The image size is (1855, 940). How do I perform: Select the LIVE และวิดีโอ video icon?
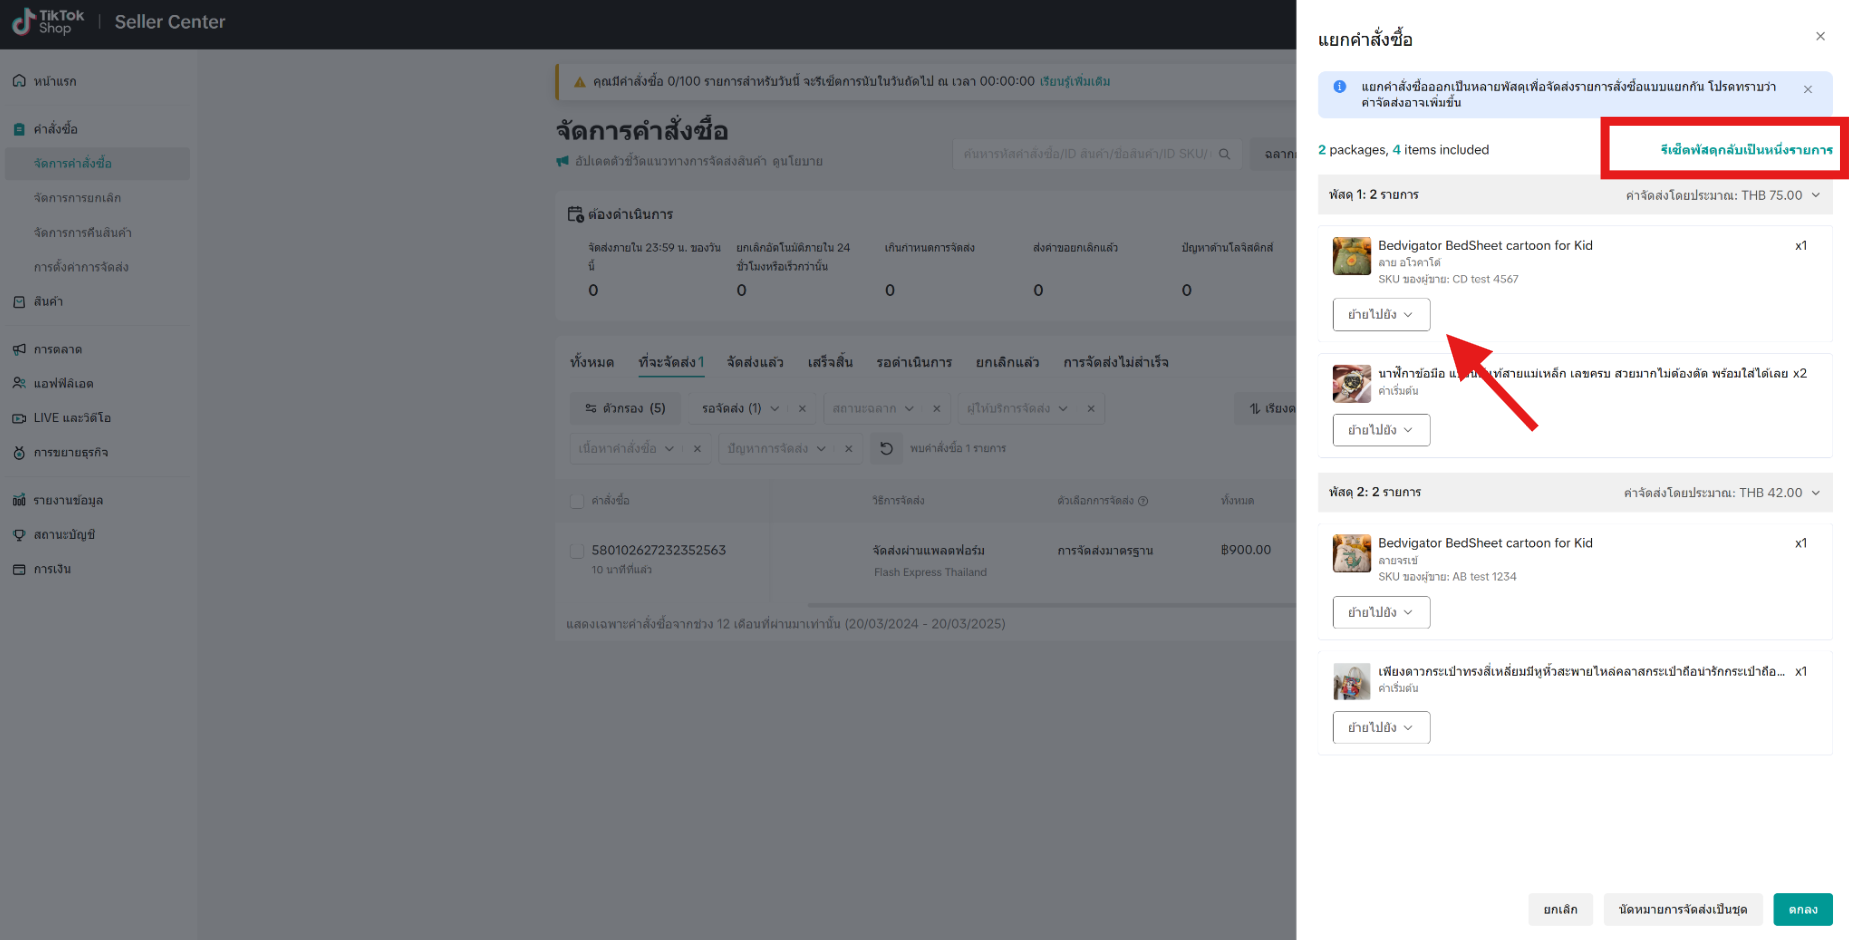21,417
